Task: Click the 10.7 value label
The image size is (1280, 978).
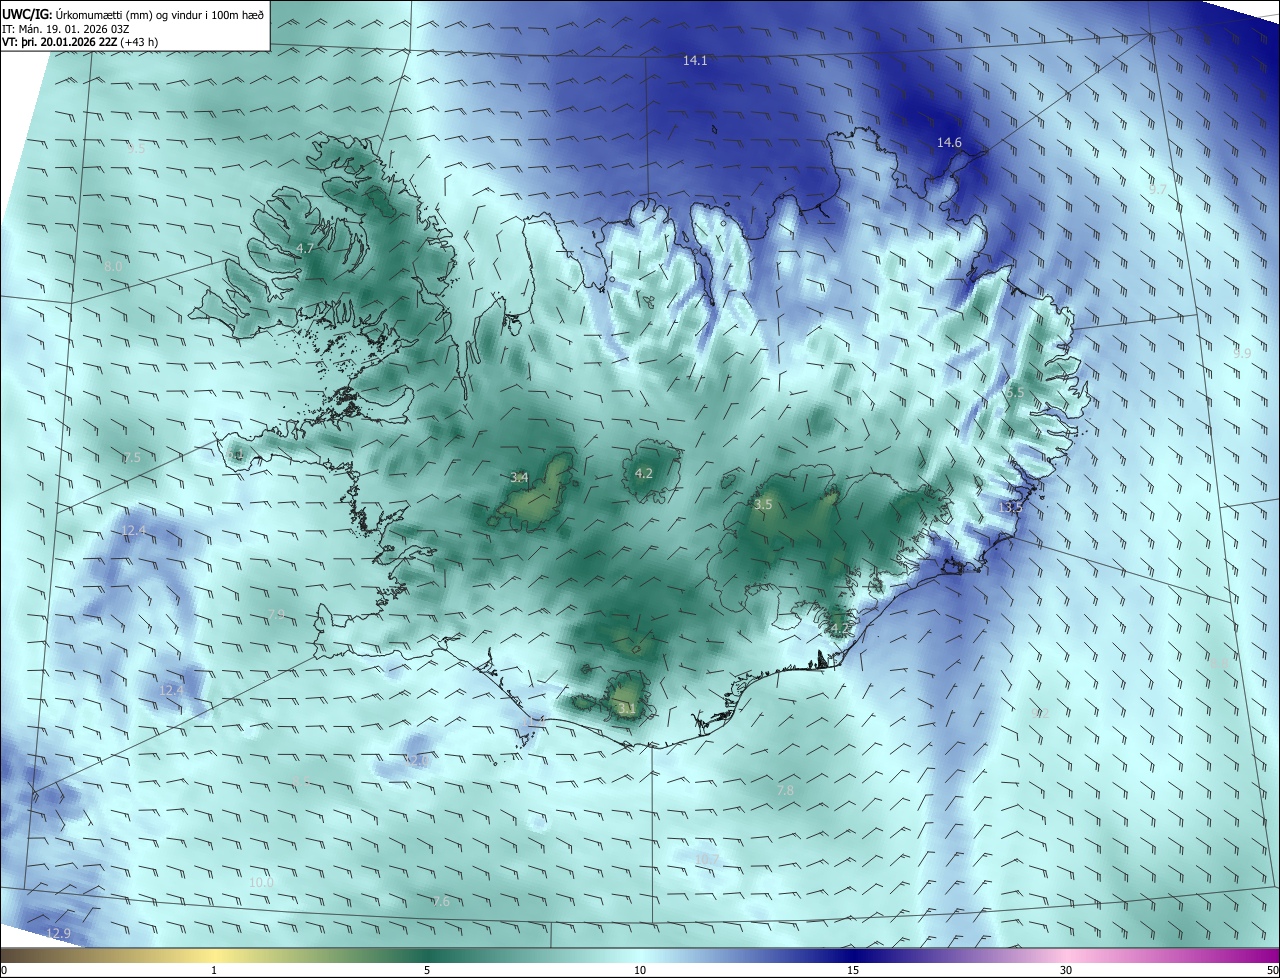Action: pos(707,859)
